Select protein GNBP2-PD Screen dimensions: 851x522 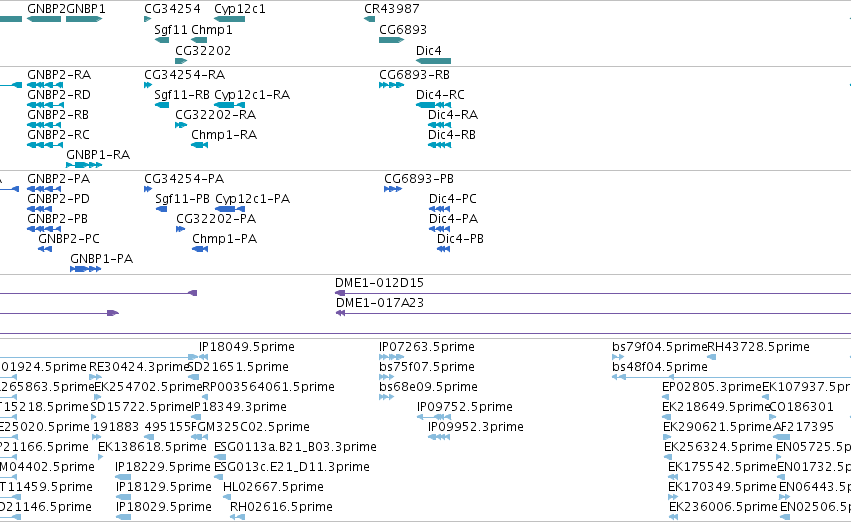[x=59, y=199]
